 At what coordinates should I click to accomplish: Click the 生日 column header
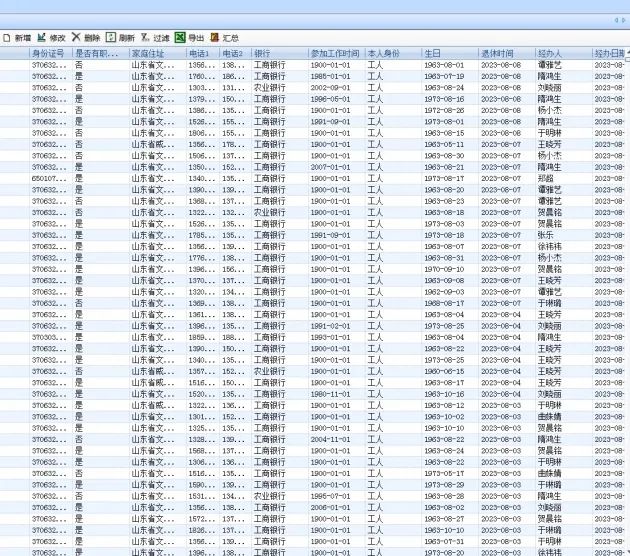click(x=432, y=53)
